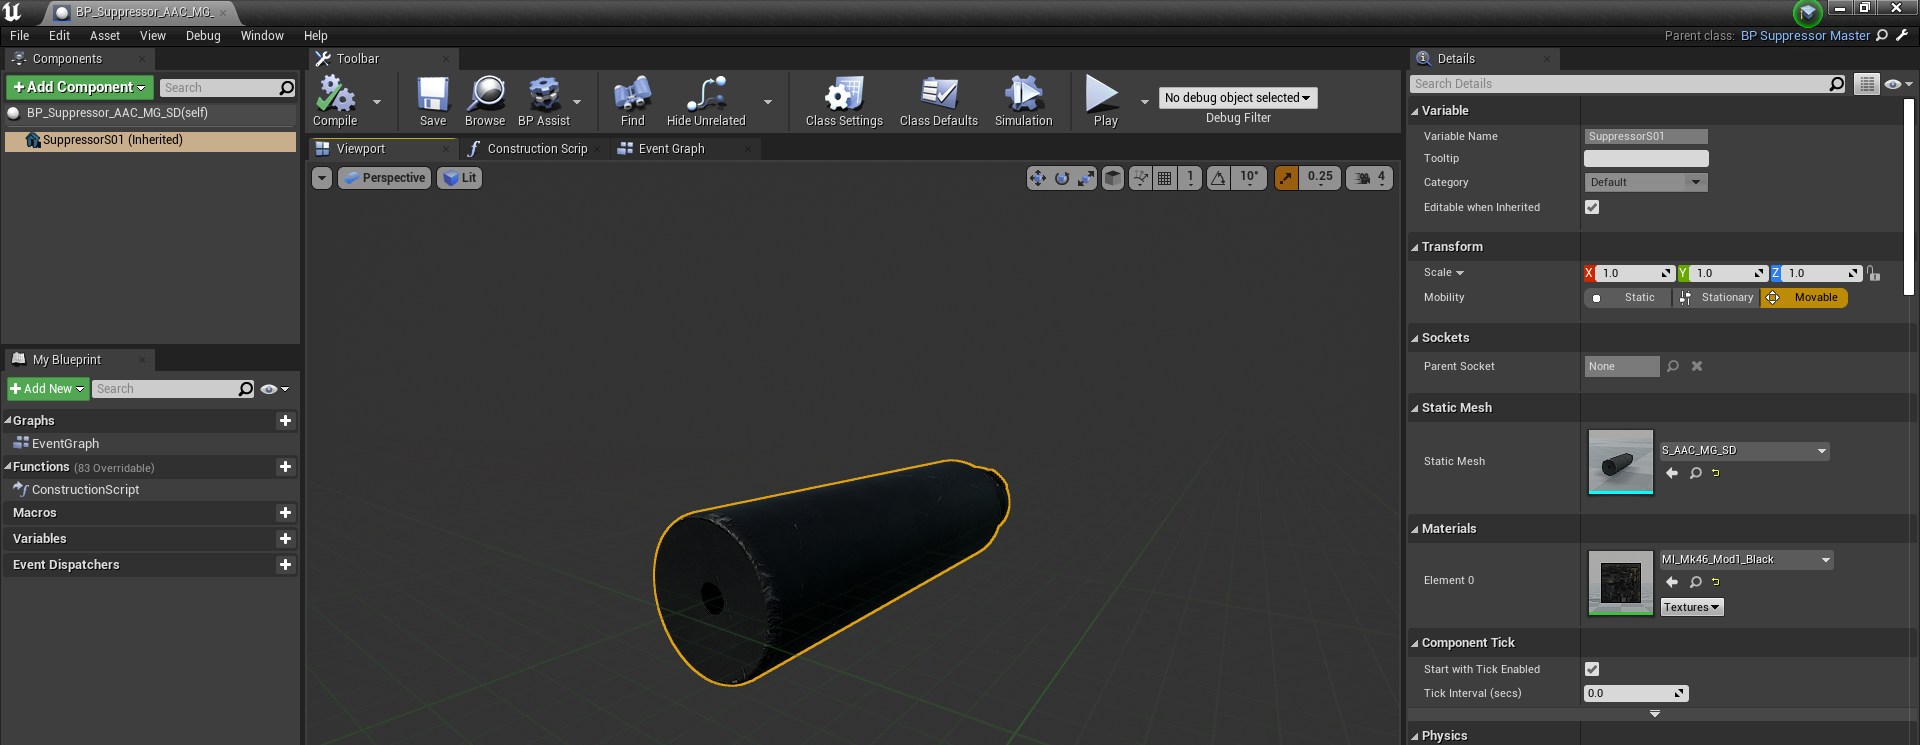This screenshot has width=1920, height=745.
Task: Clear Parent Socket with X icon
Action: point(1697,366)
